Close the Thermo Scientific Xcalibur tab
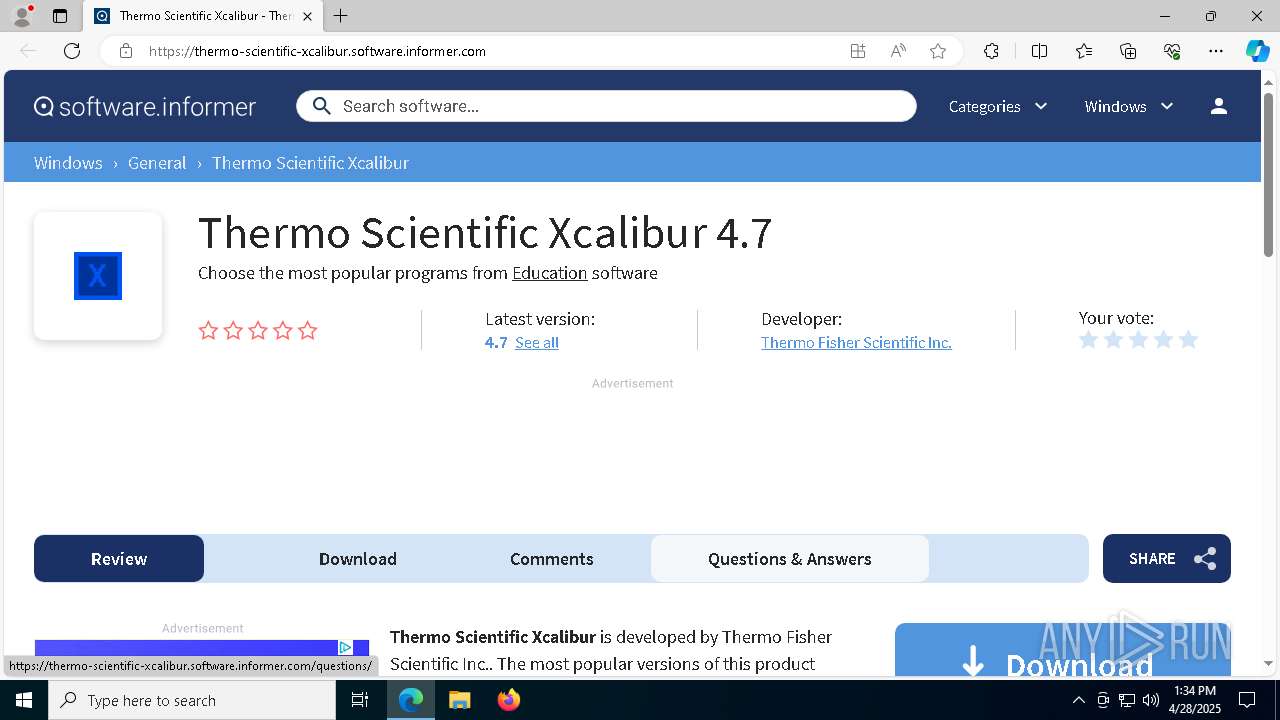The image size is (1280, 720). click(x=308, y=16)
